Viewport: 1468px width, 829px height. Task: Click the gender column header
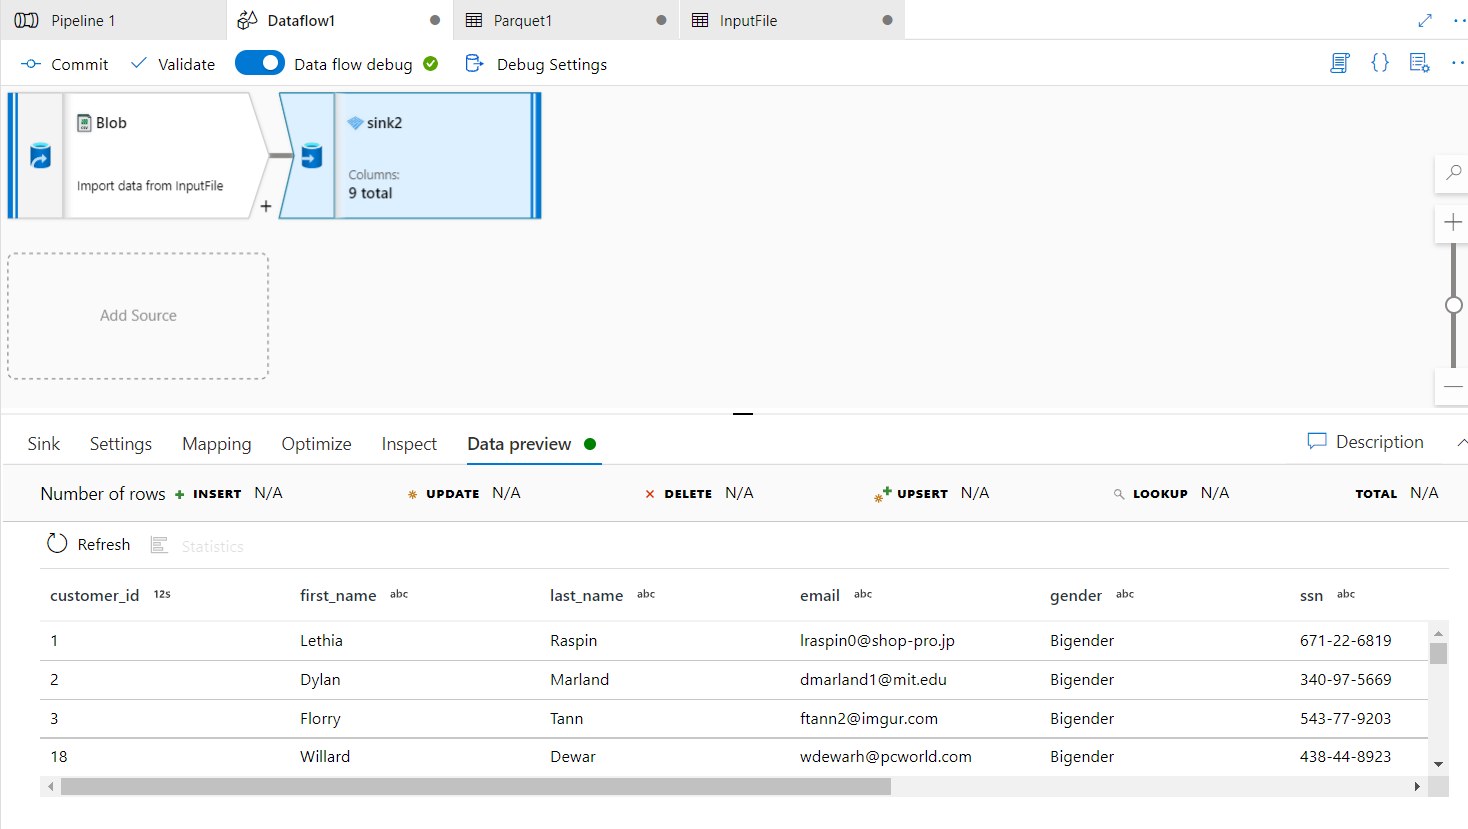click(x=1076, y=595)
